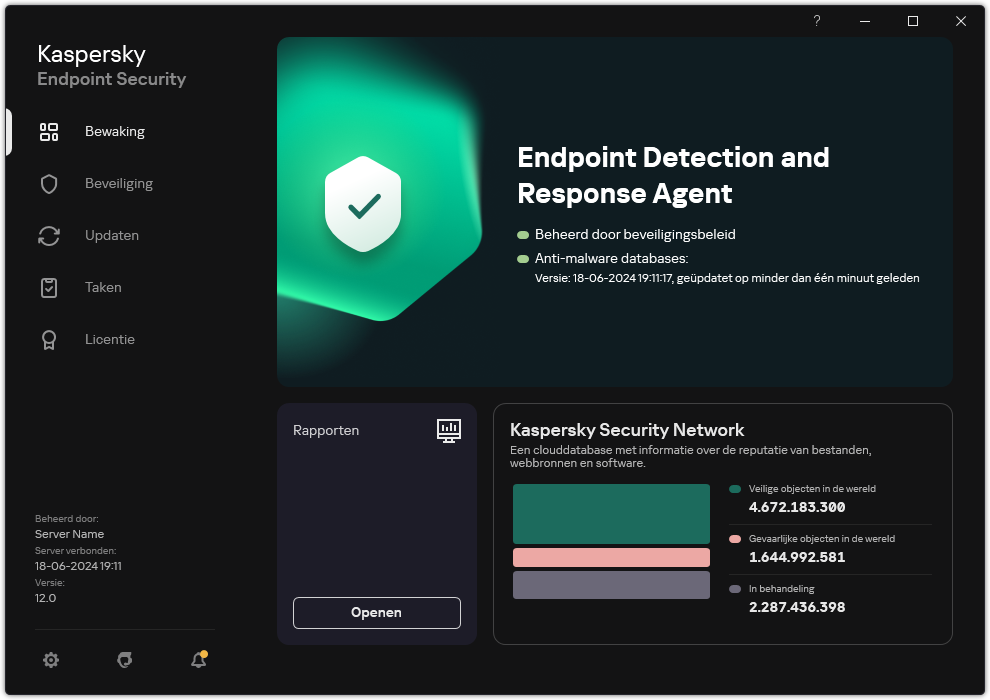Image resolution: width=990 pixels, height=700 pixels.
Task: Maximize the Kaspersky window
Action: tap(913, 21)
